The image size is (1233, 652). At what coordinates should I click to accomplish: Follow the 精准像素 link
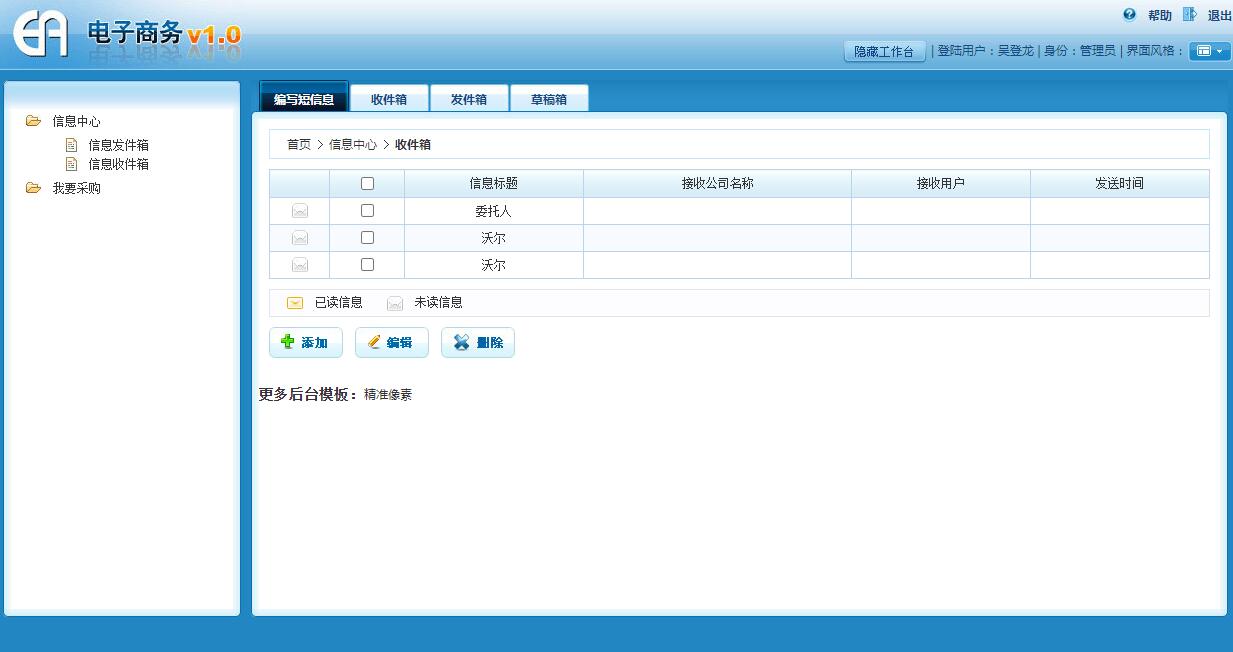tap(388, 395)
